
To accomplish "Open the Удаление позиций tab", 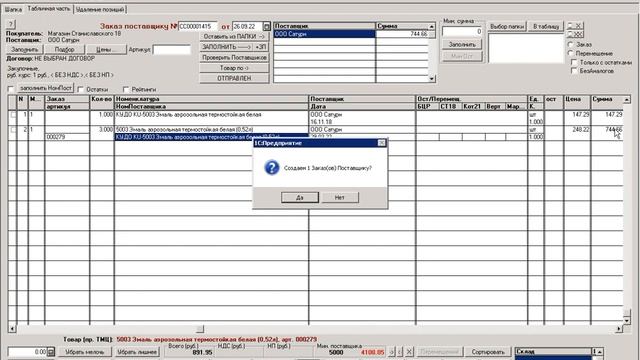I will click(100, 9).
